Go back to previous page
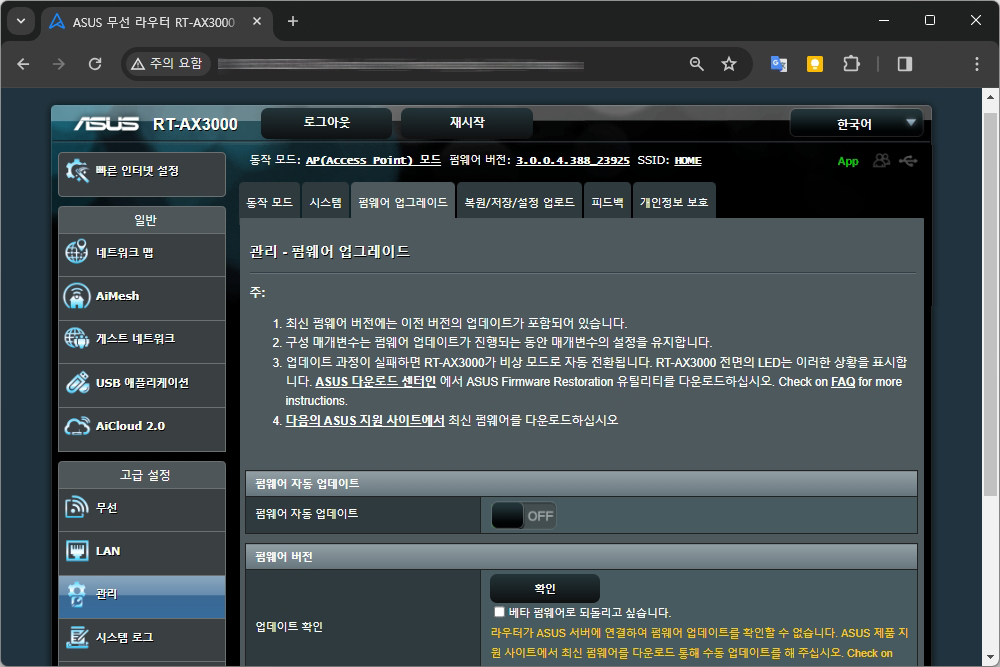 tap(23, 64)
